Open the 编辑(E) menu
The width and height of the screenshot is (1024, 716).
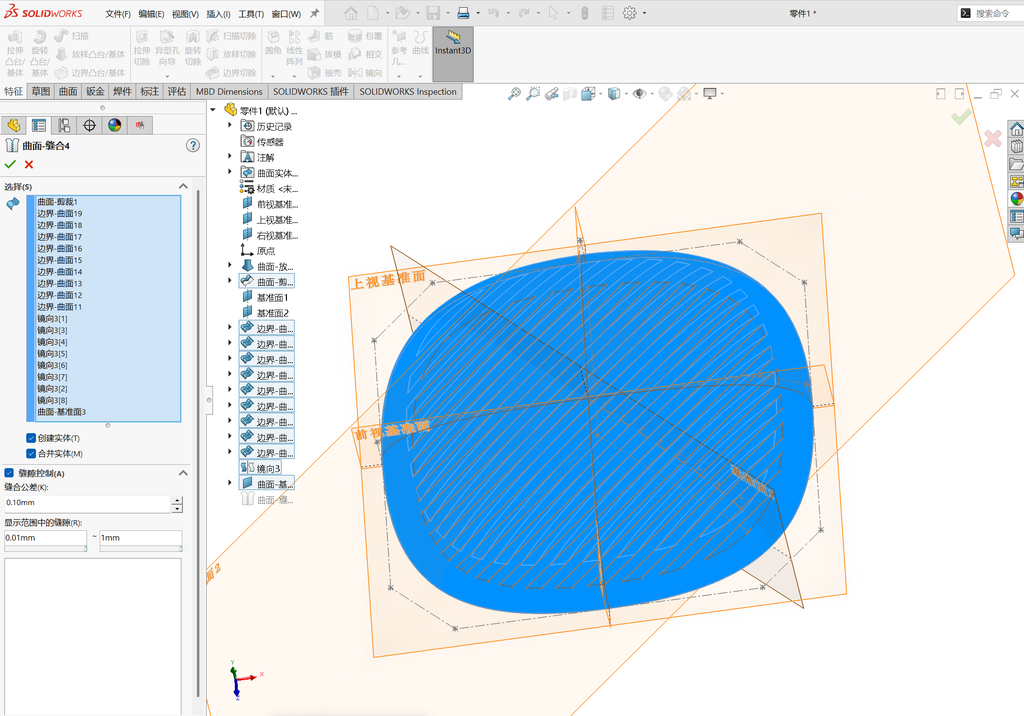click(x=152, y=14)
